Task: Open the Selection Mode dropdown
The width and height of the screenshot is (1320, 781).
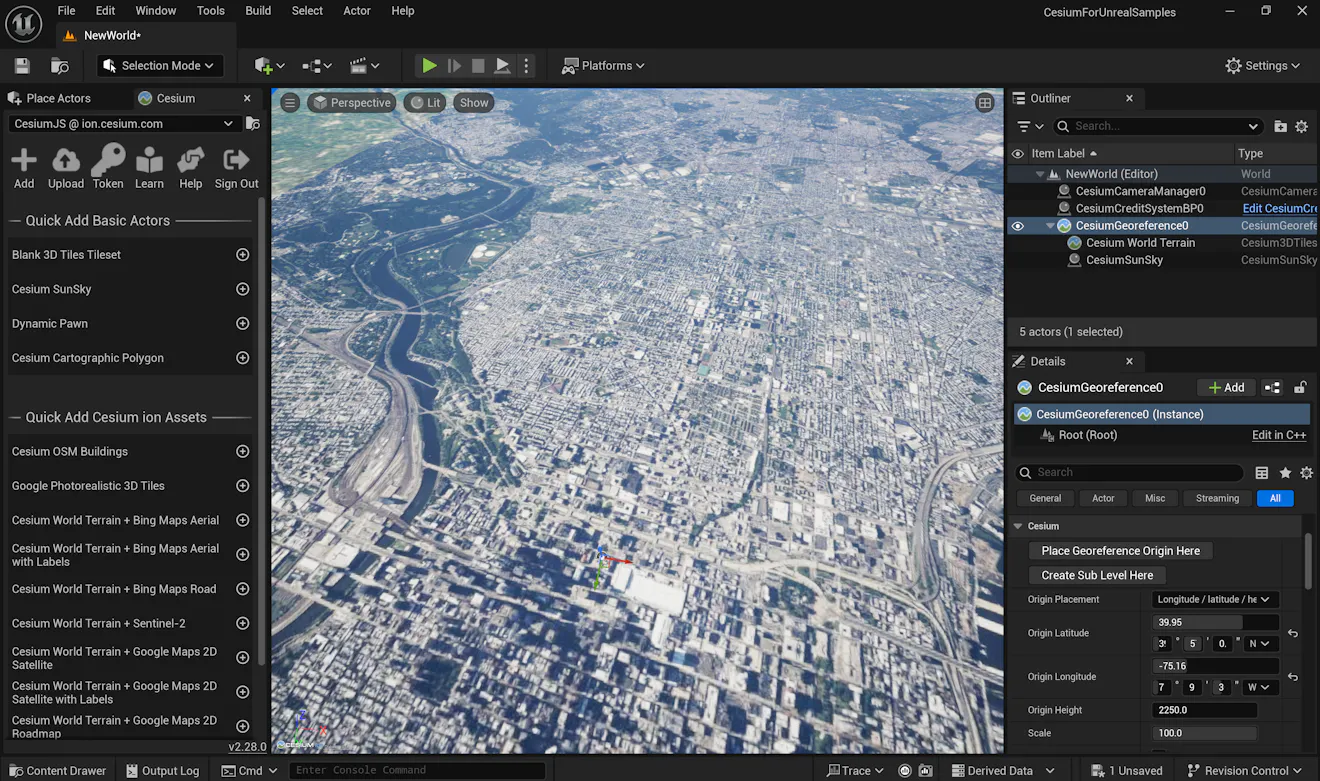Action: point(160,66)
